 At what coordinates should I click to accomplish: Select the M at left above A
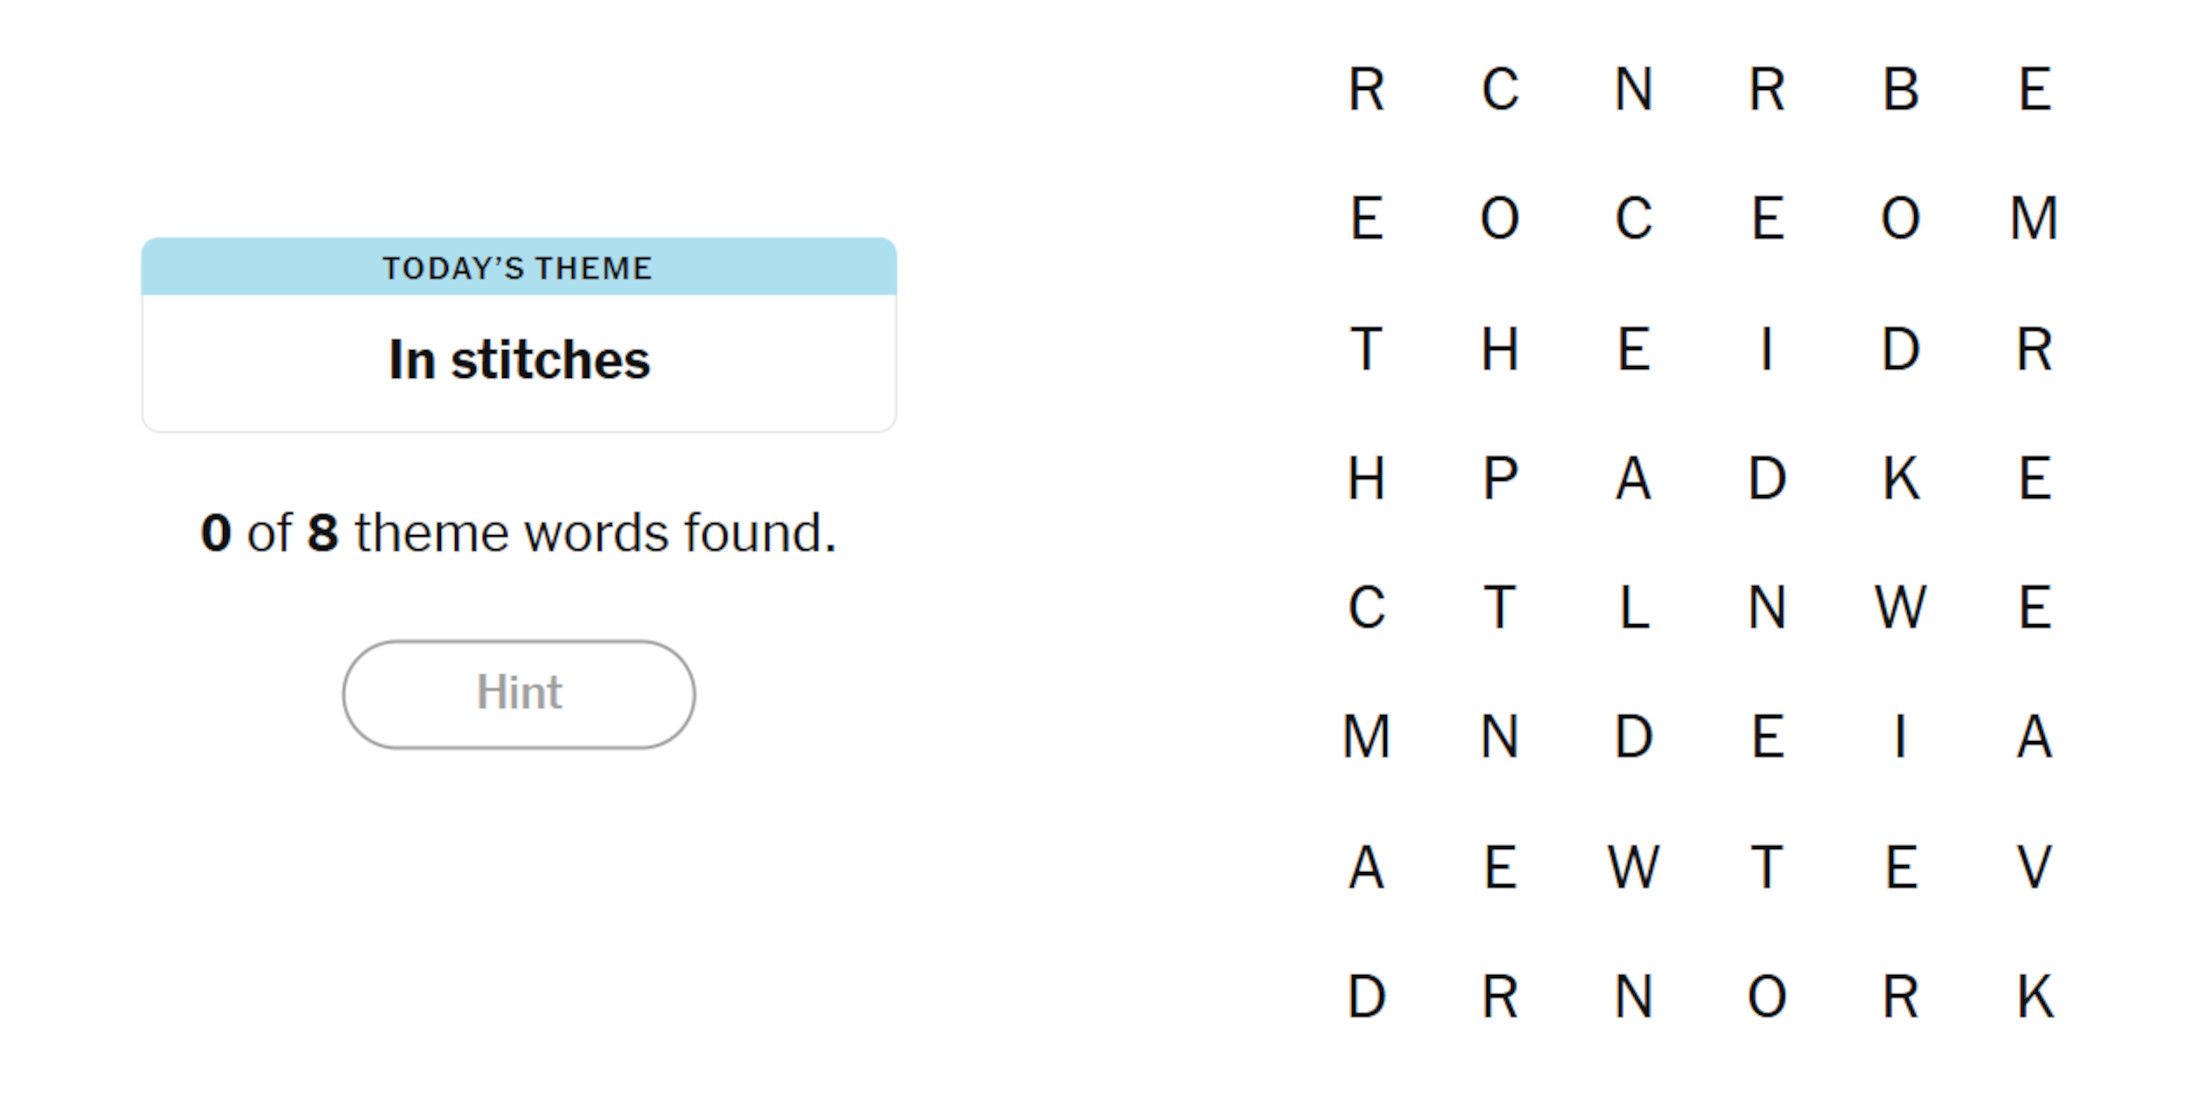pyautogui.click(x=1366, y=737)
